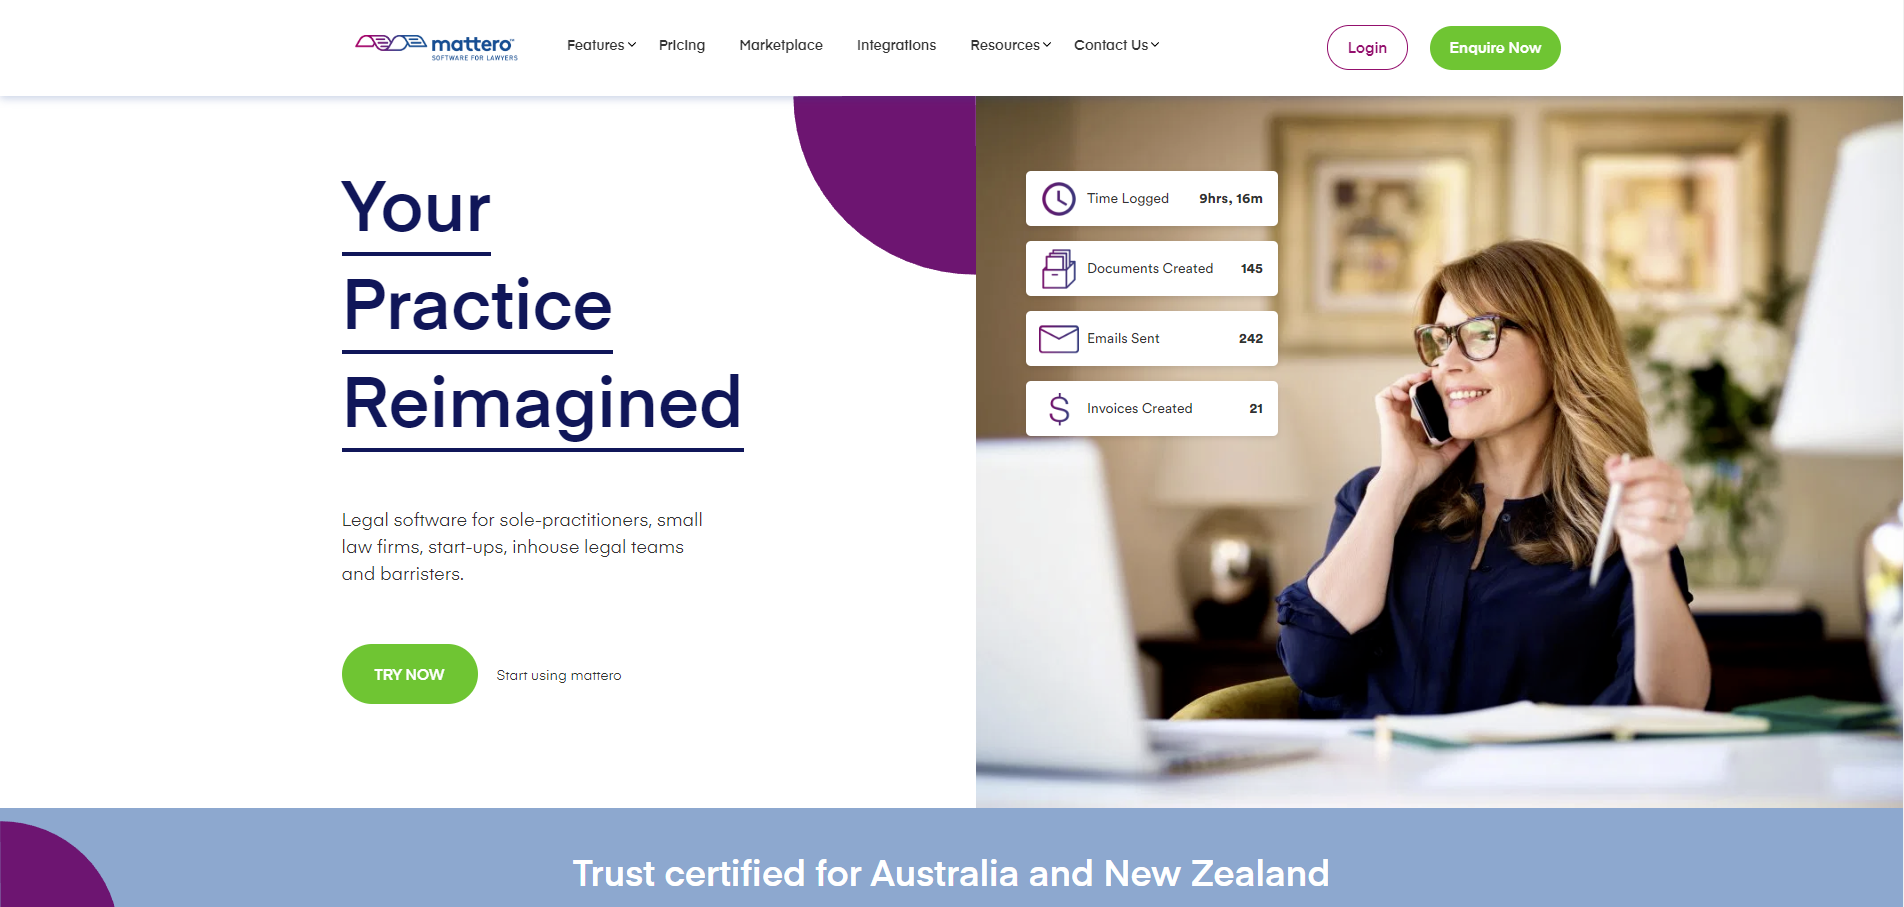Click the Start using mattero link

[x=559, y=675]
